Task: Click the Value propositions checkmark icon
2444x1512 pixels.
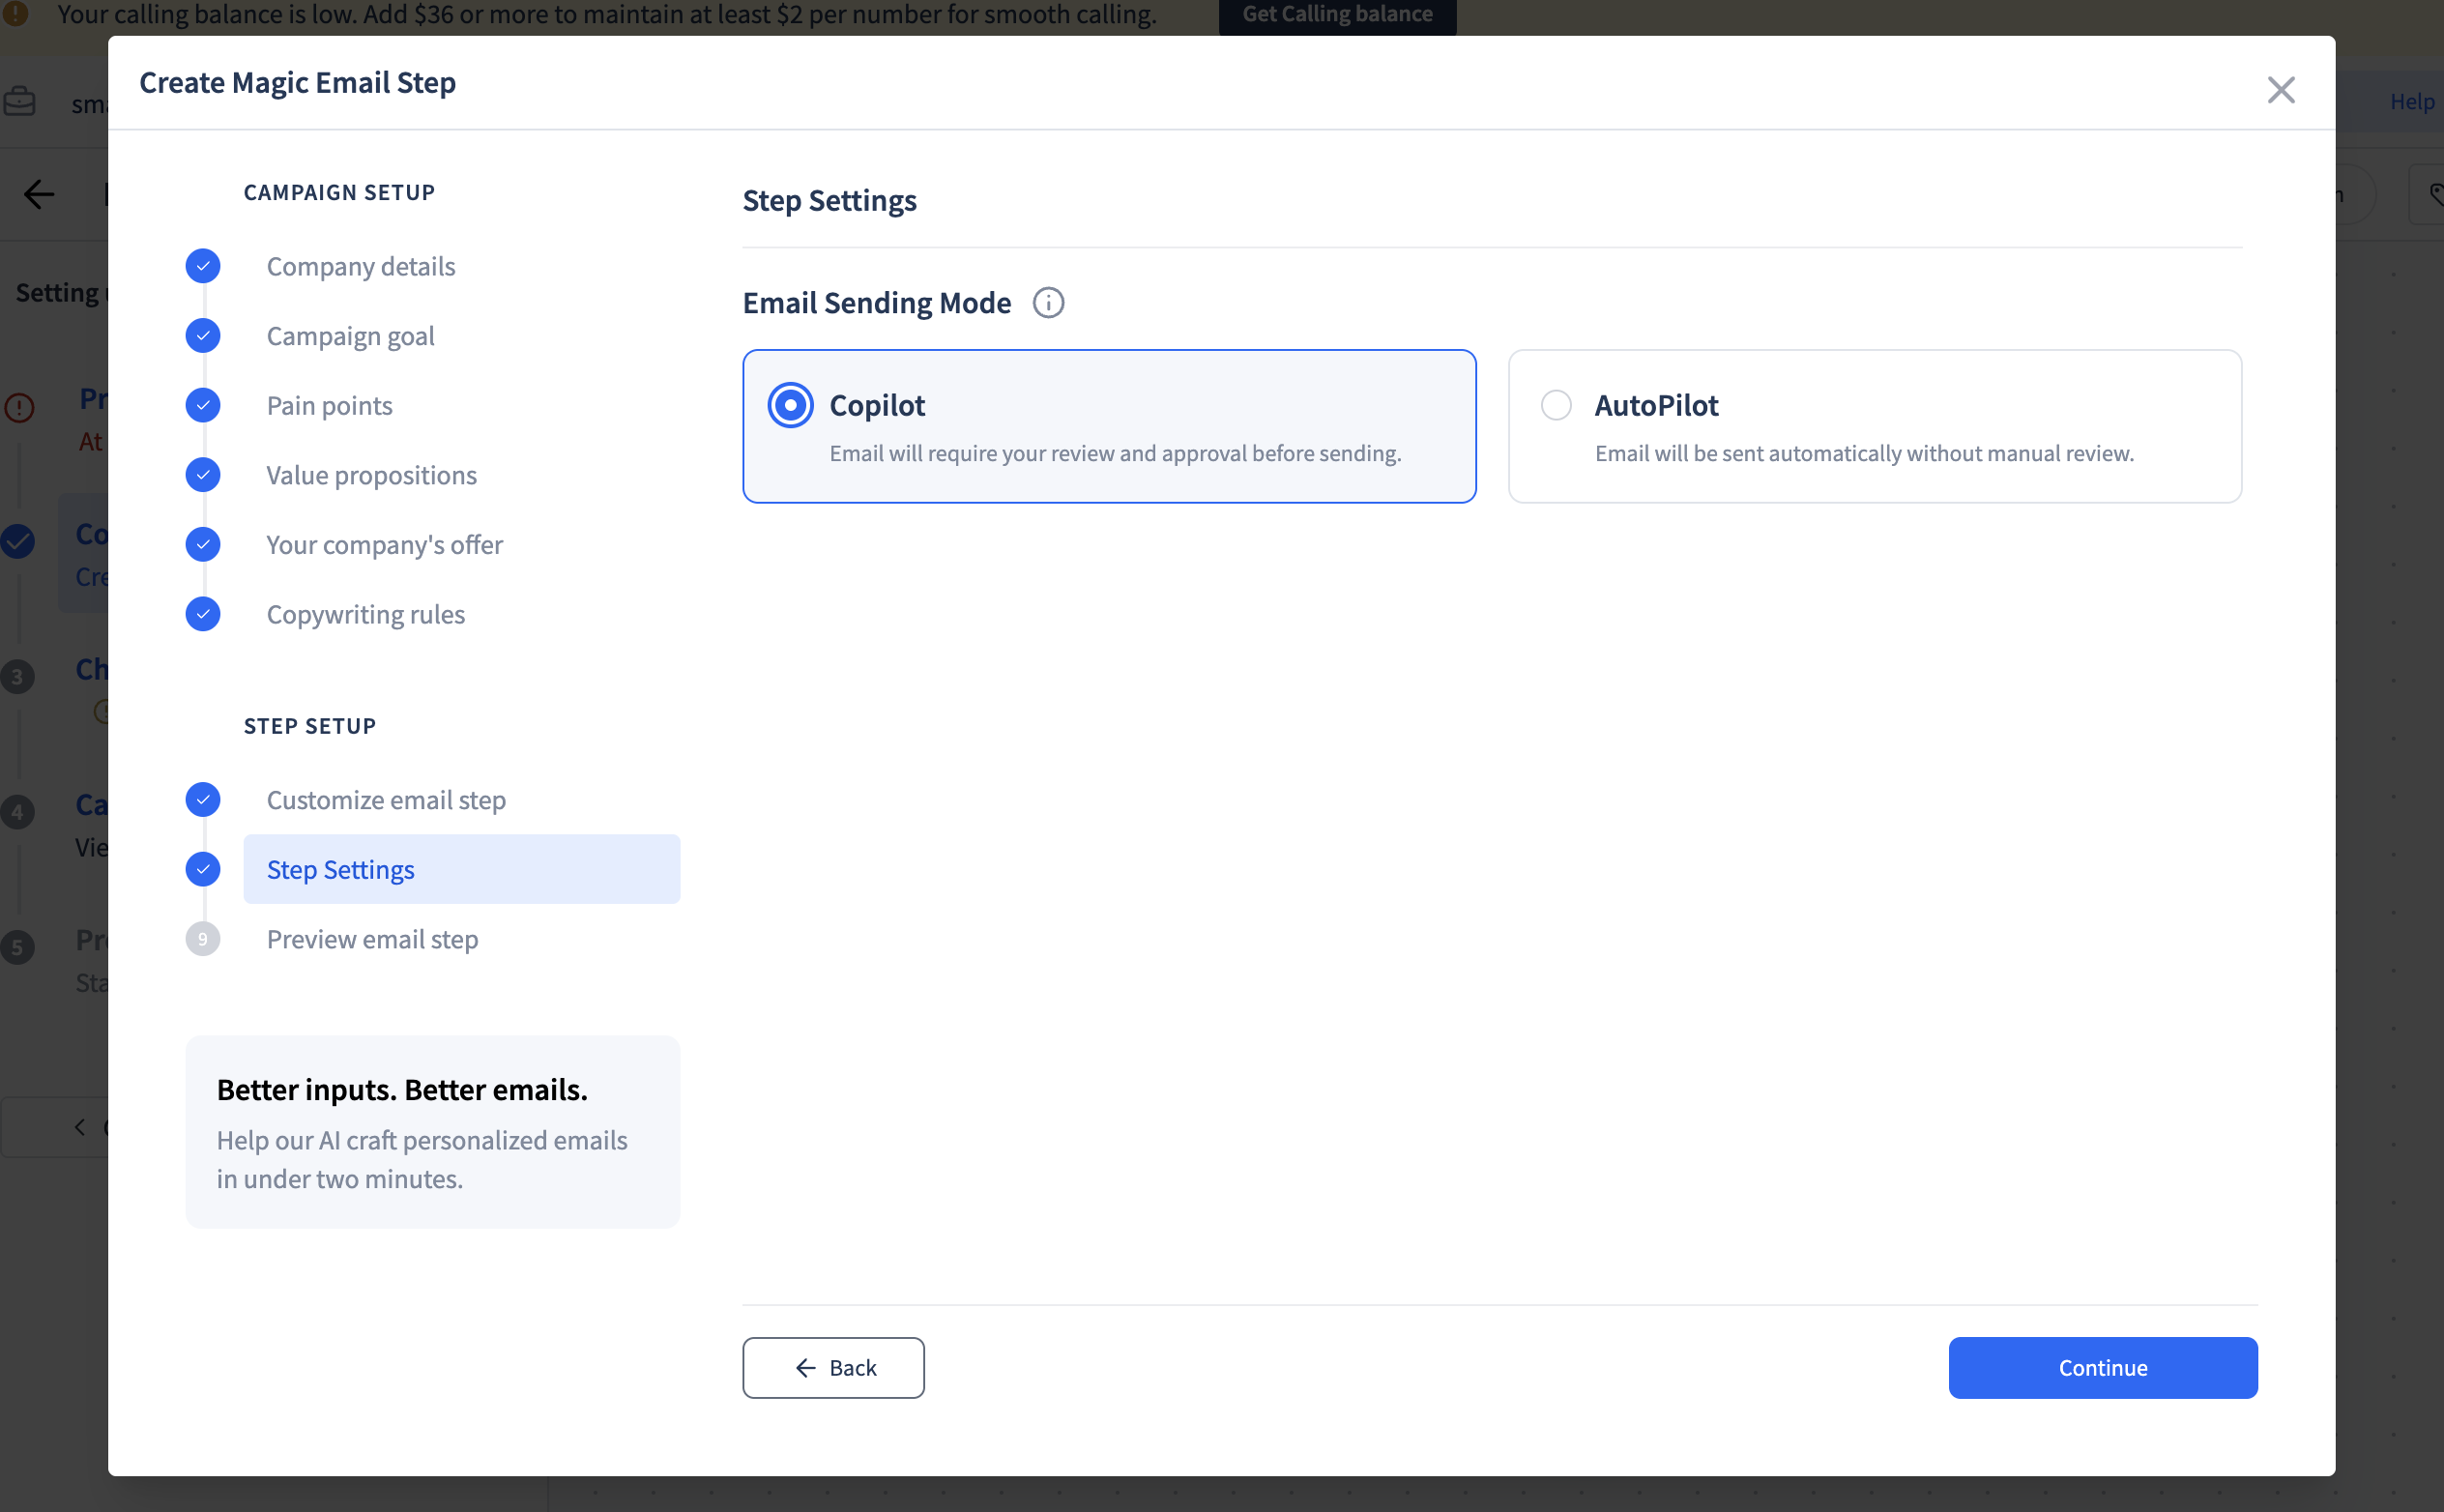Action: tap(203, 475)
